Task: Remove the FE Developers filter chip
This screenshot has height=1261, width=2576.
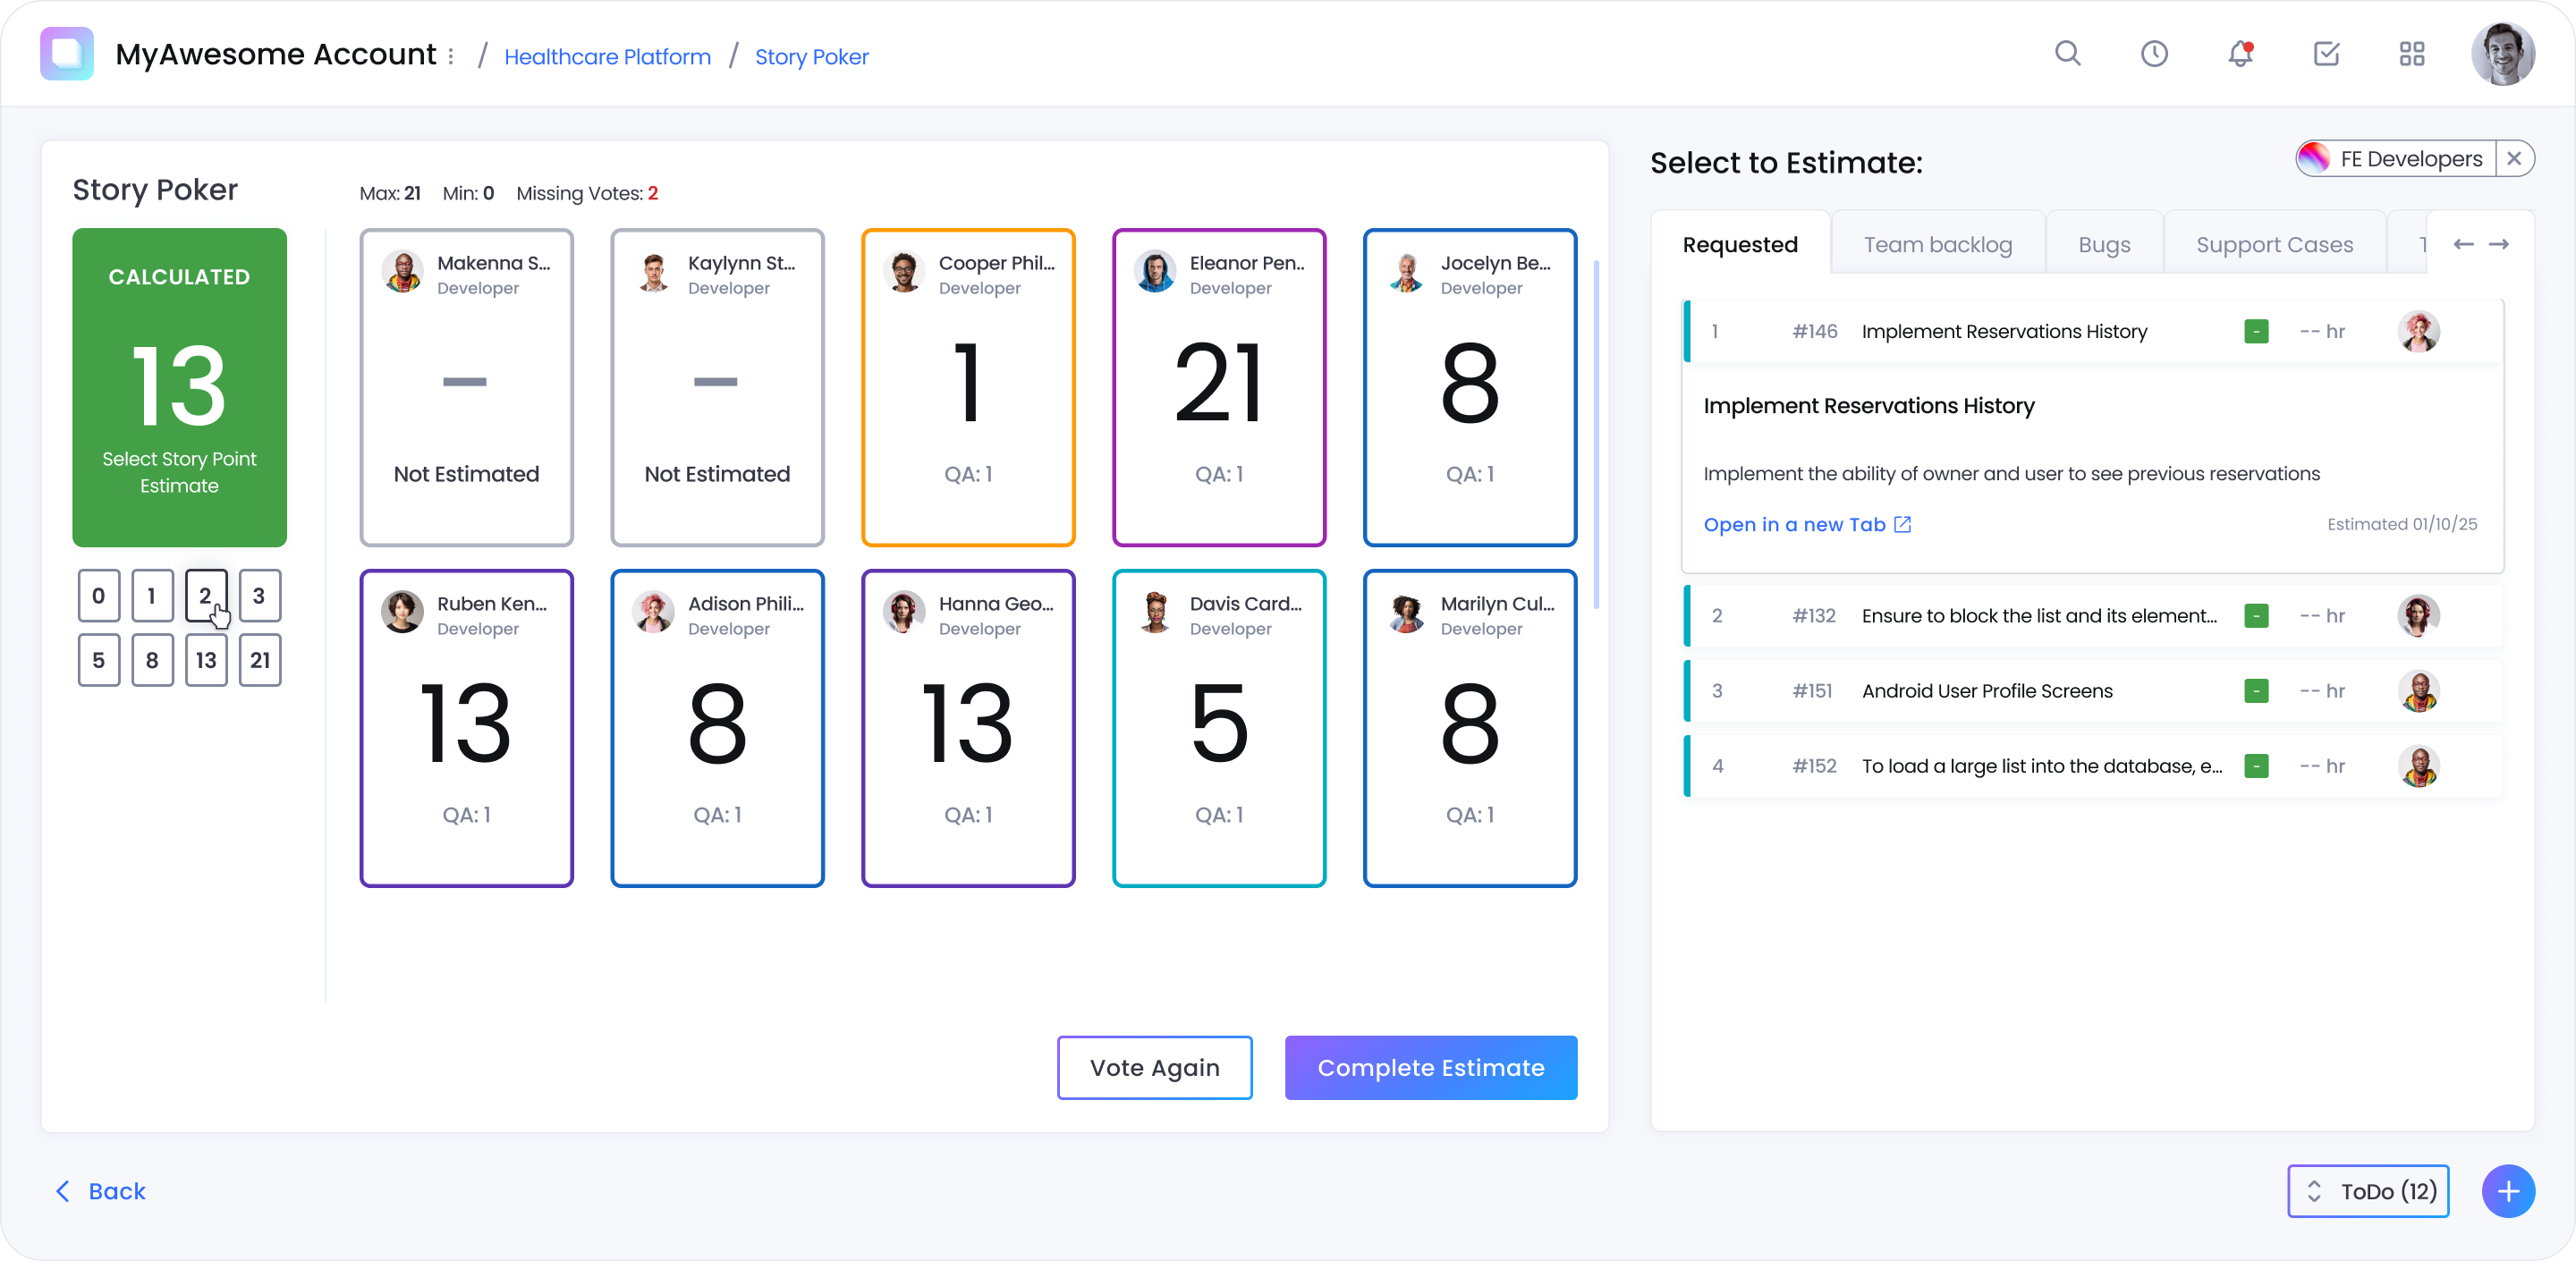Action: (2513, 159)
